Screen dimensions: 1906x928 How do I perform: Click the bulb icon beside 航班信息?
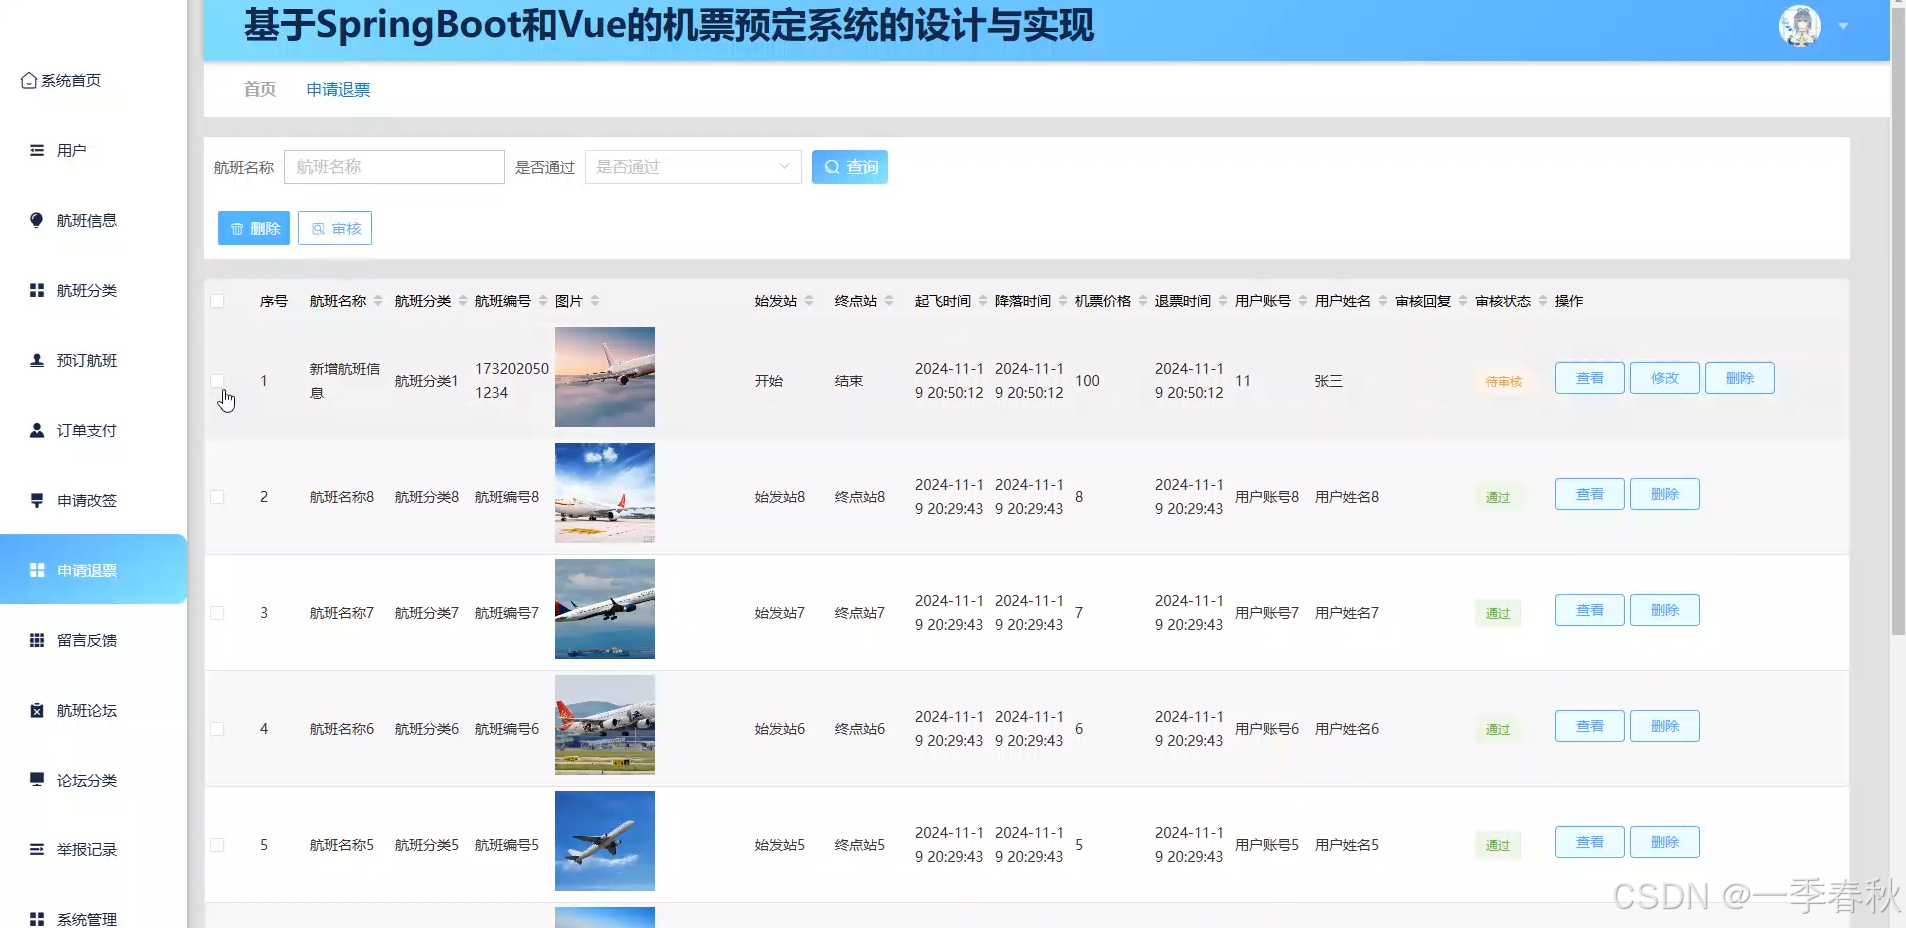point(37,220)
